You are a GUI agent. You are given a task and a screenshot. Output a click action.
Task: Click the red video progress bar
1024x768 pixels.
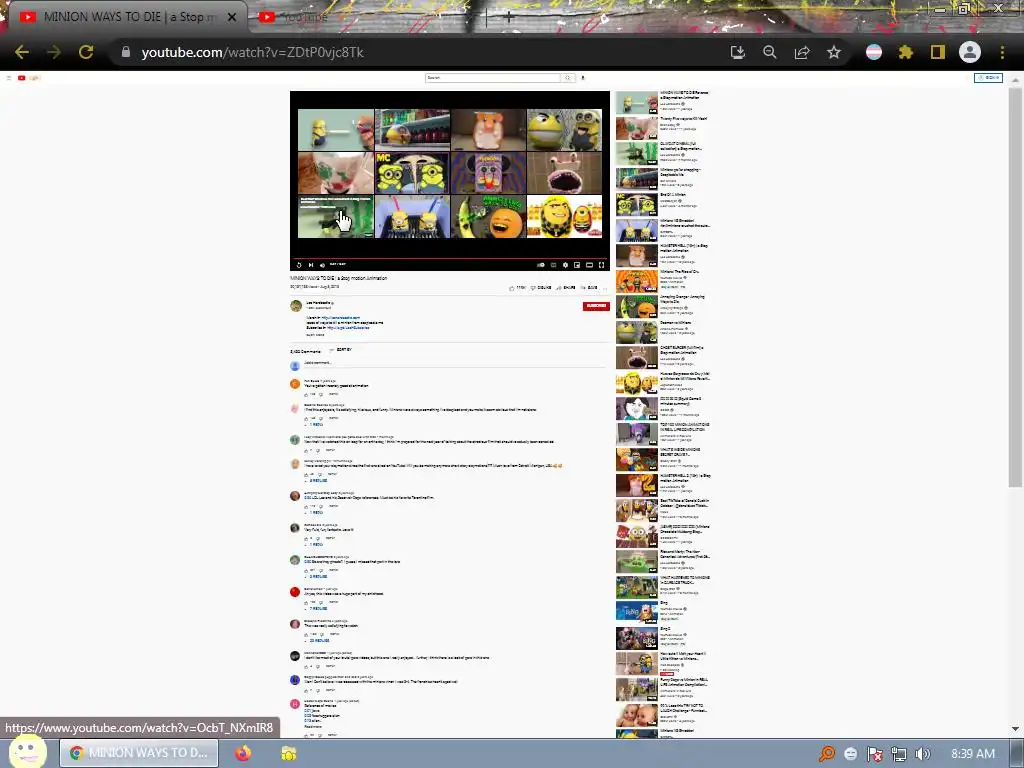point(450,258)
